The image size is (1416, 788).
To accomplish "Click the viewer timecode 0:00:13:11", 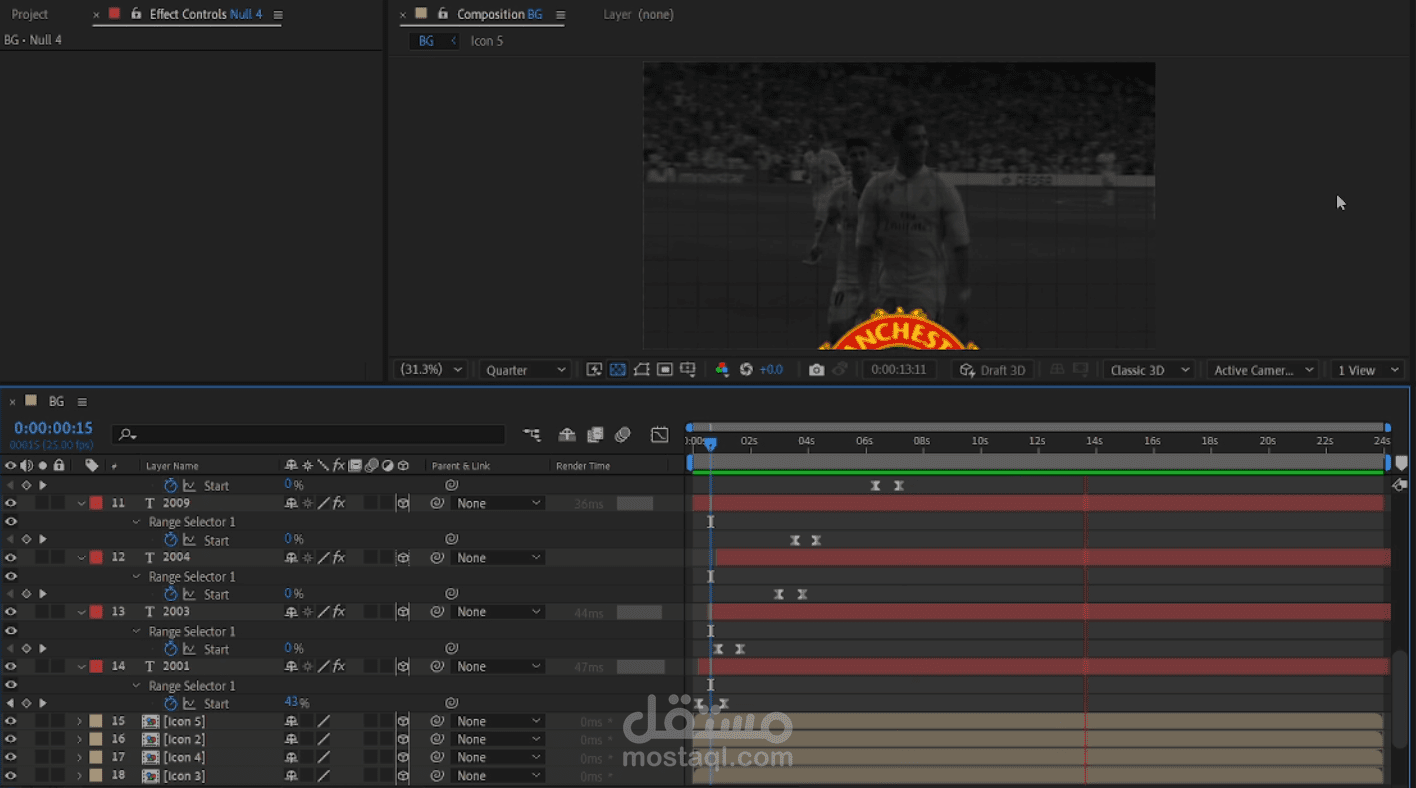I will tap(898, 370).
